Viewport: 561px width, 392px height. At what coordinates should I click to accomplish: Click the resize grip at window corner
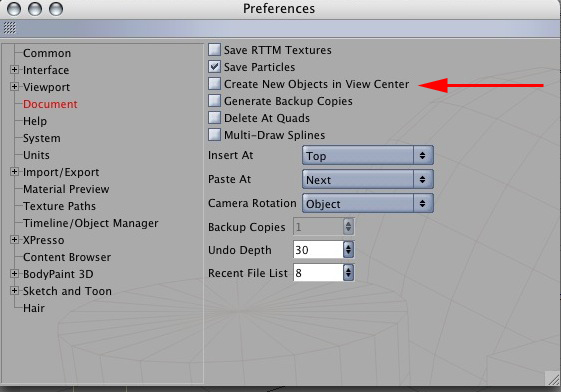[x=553, y=378]
